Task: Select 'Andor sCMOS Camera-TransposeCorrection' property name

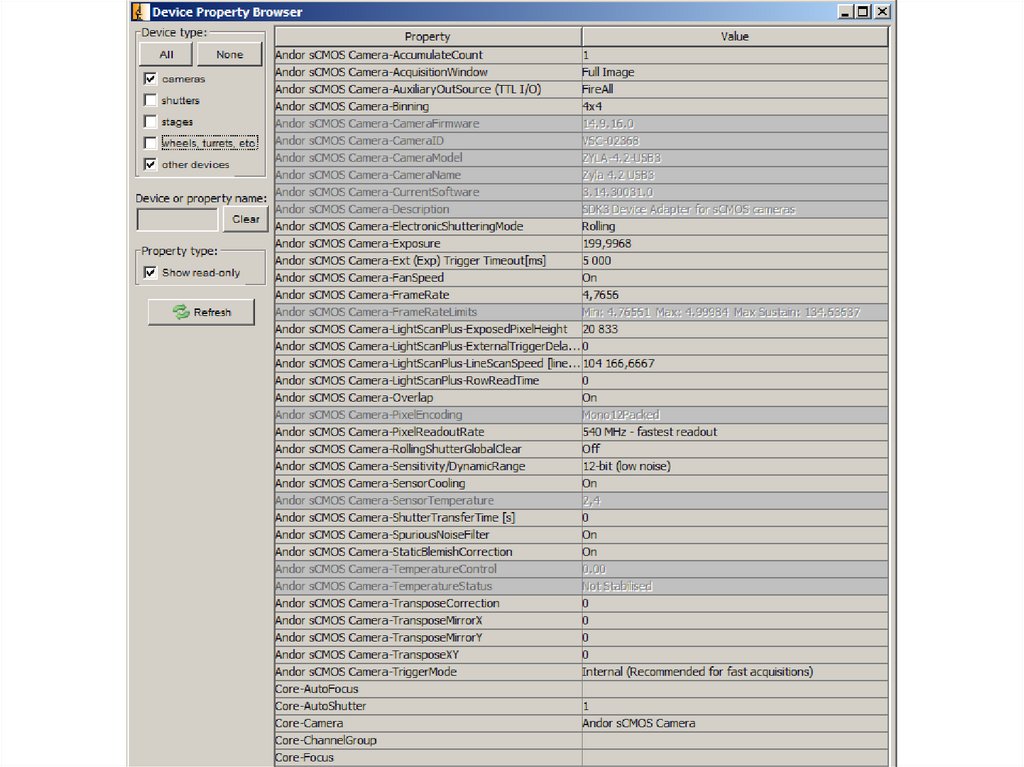Action: point(428,603)
